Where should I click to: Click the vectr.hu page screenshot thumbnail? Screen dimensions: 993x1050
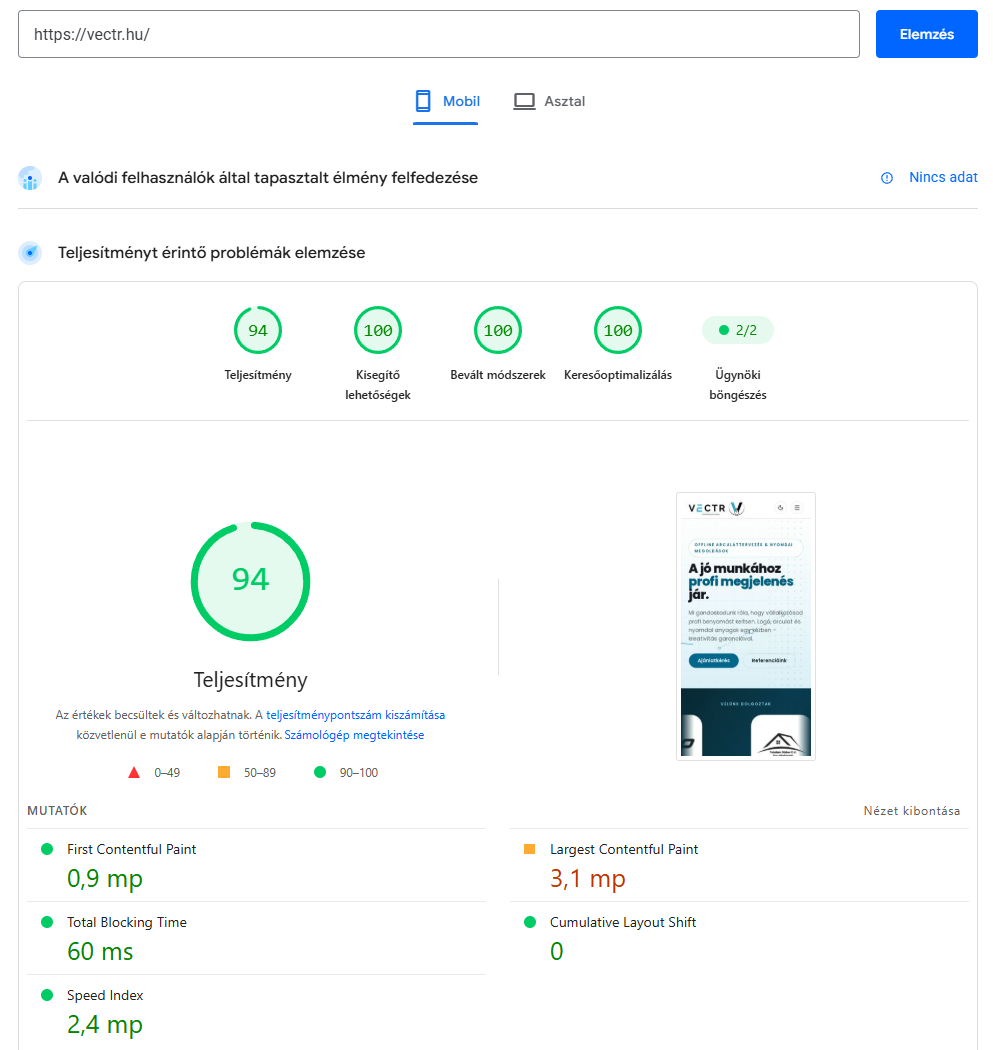point(746,626)
